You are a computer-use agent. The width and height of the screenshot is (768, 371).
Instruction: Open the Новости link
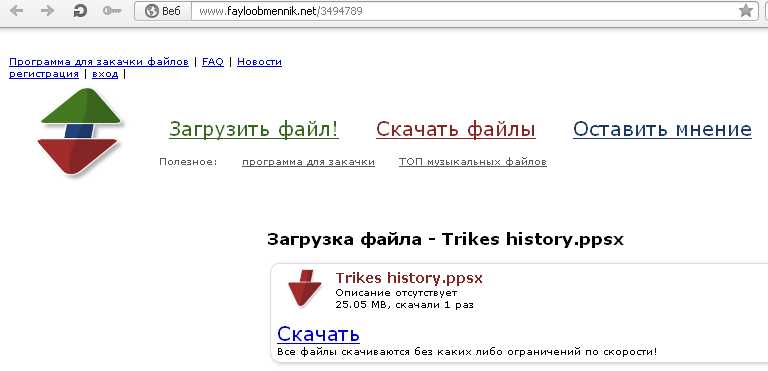click(259, 62)
